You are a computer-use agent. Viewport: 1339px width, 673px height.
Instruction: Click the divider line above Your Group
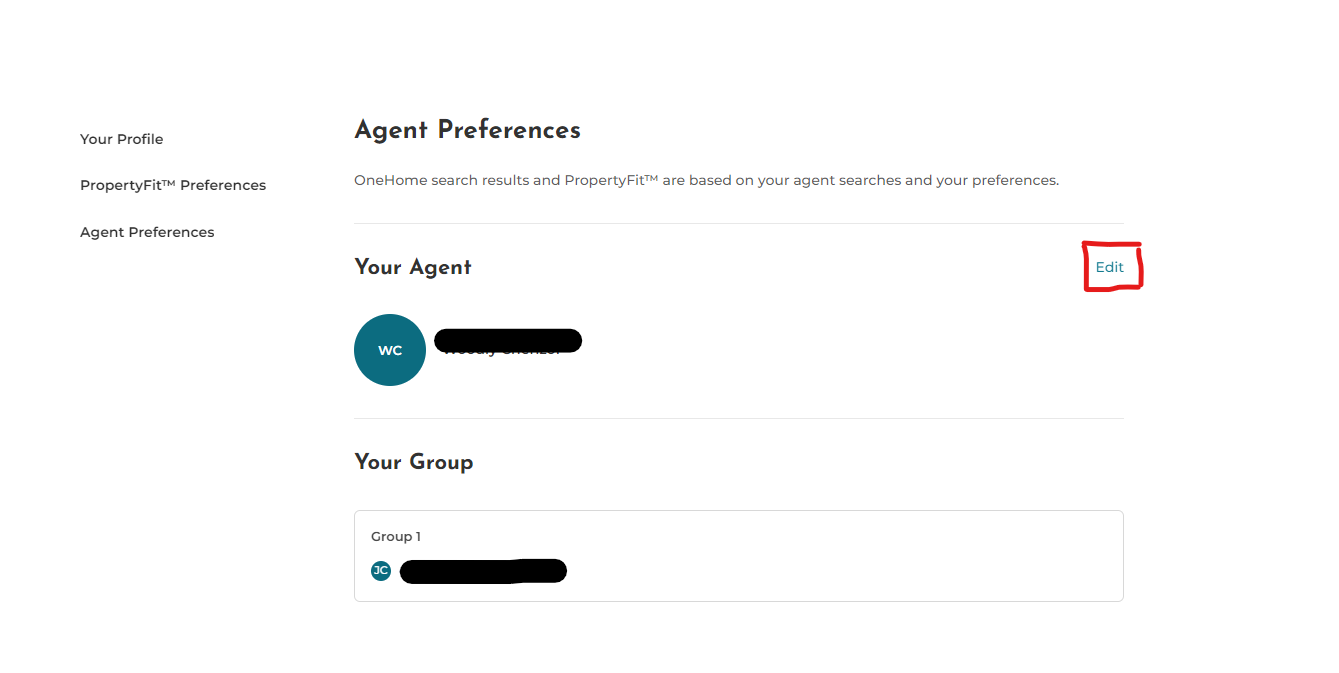(738, 418)
